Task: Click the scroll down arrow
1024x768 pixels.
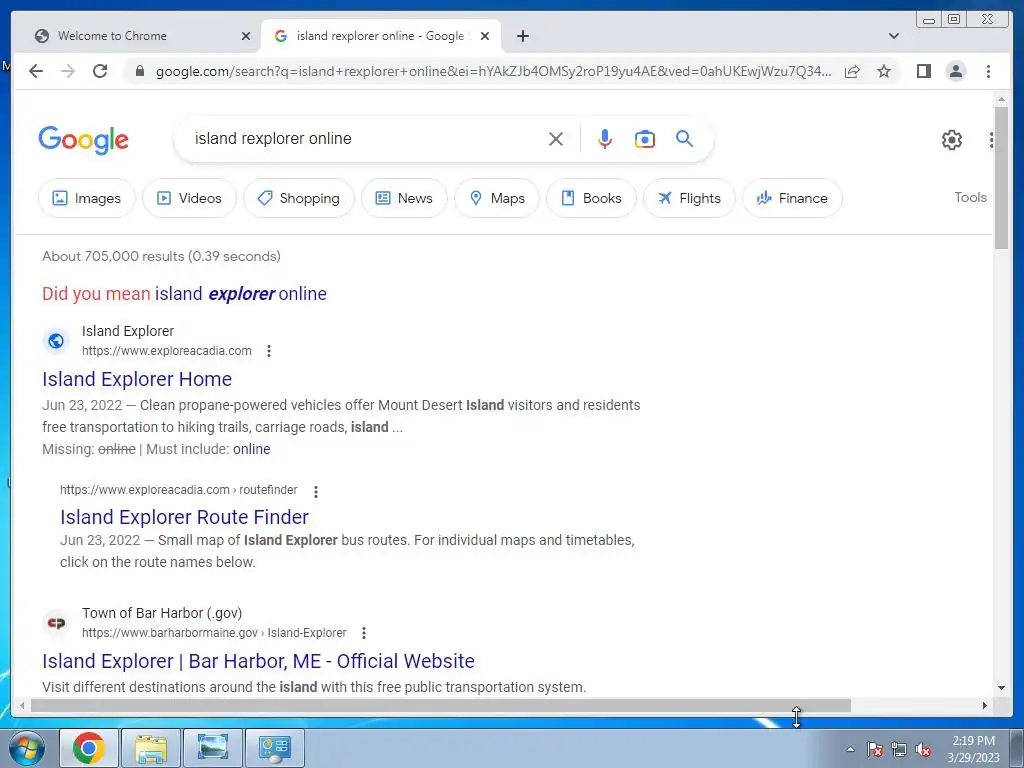Action: [1001, 688]
